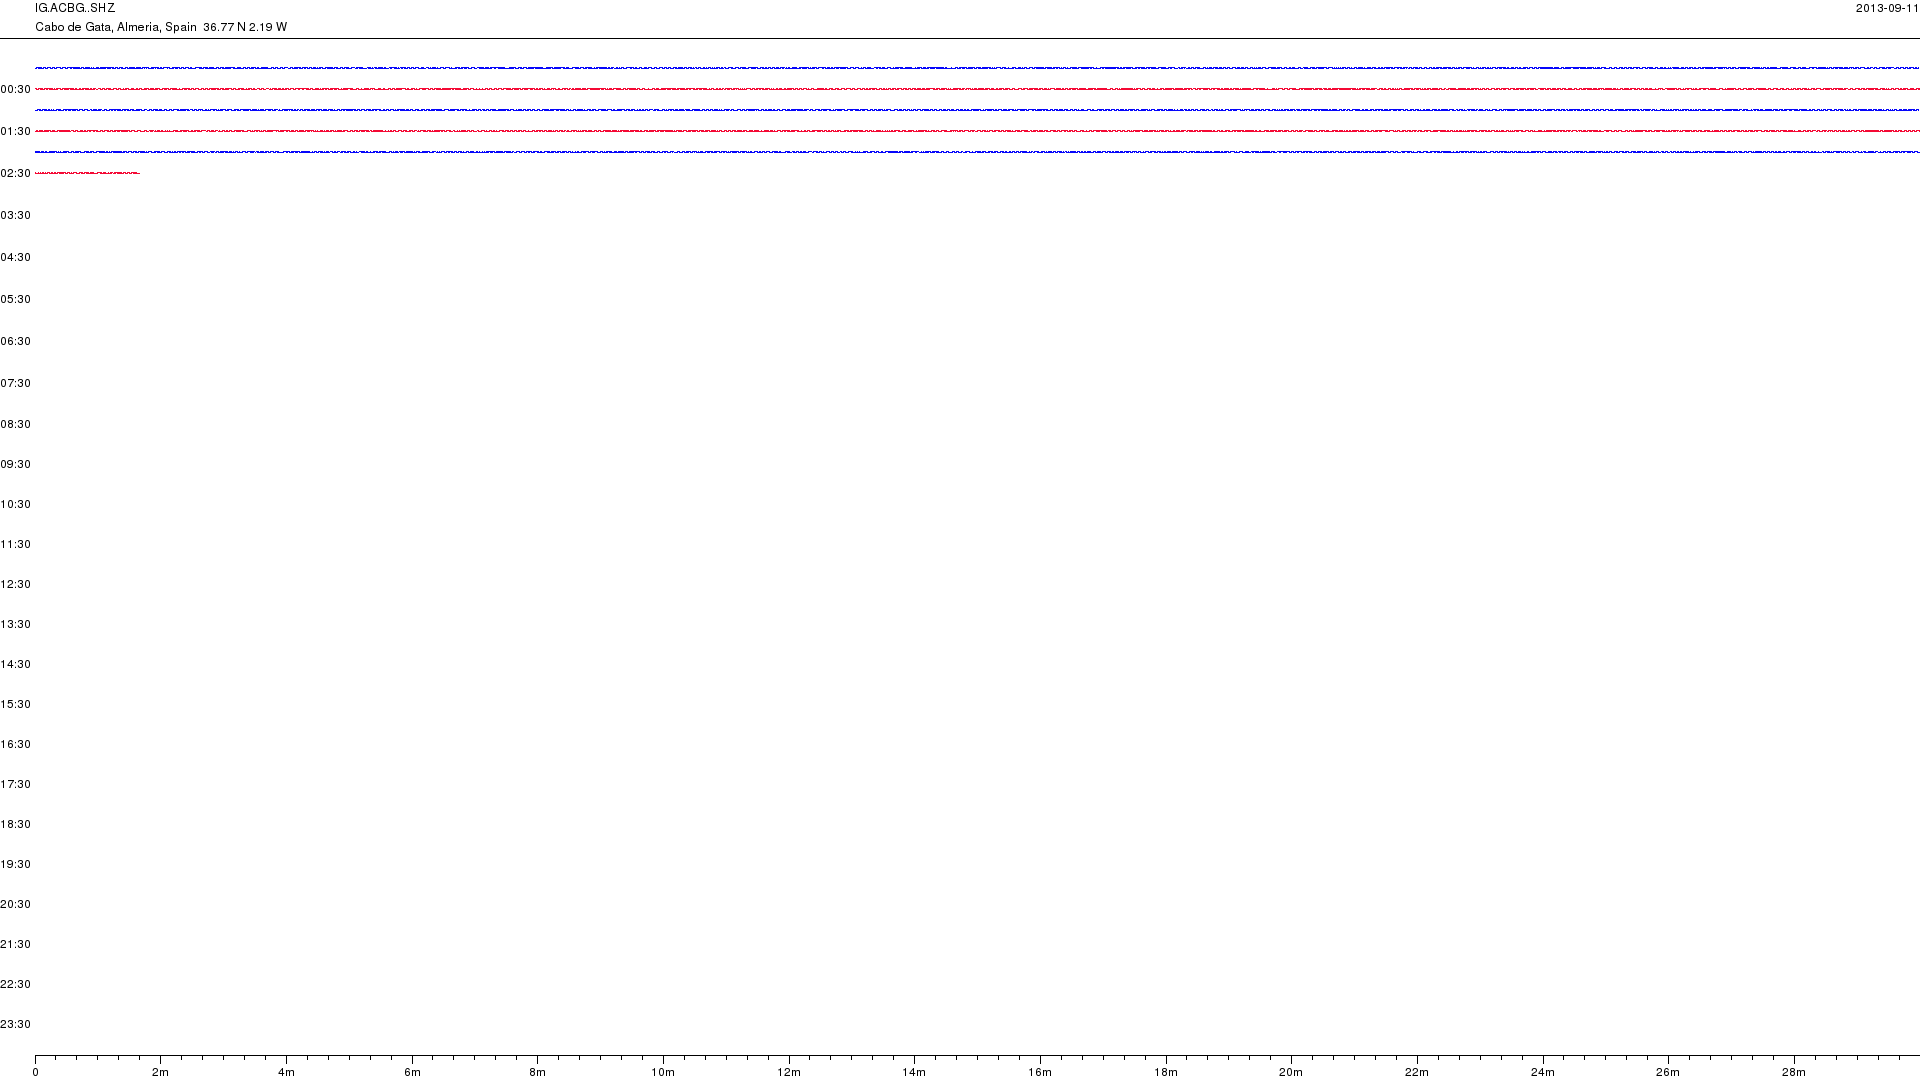
Task: Click the 18m tick label on time axis
Action: tap(1166, 1073)
